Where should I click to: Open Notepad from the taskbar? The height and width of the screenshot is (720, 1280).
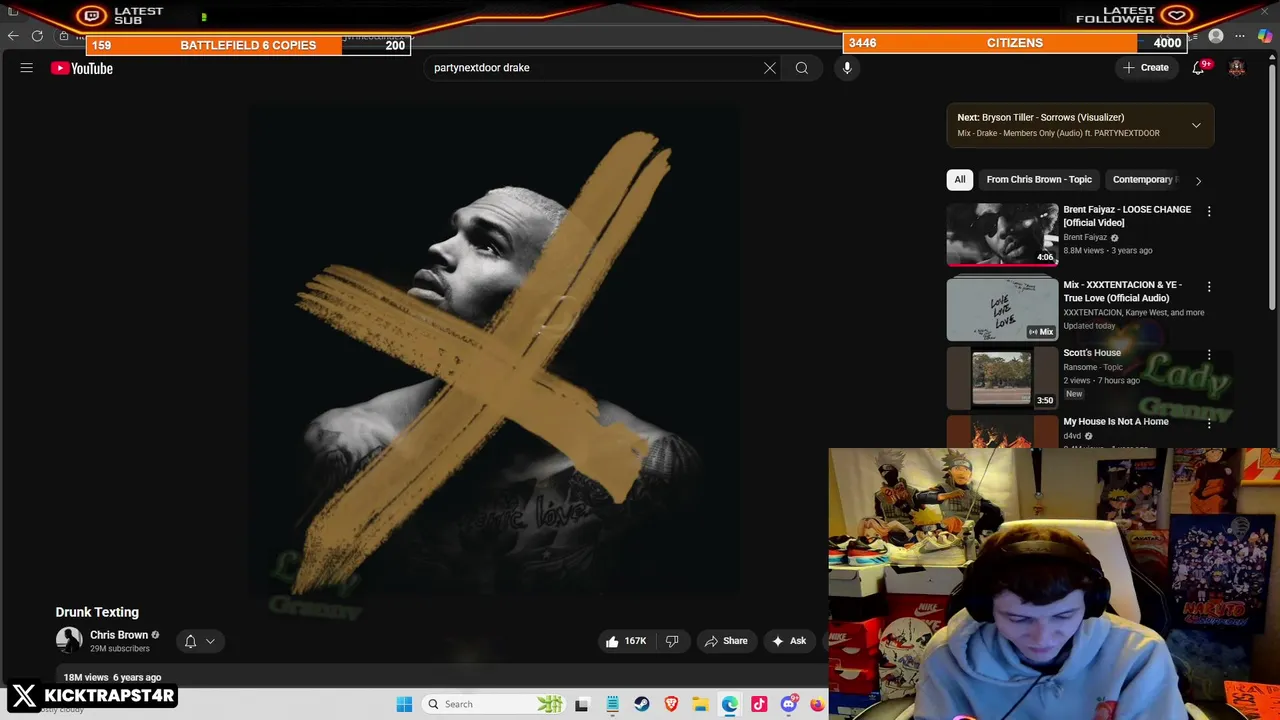click(613, 704)
